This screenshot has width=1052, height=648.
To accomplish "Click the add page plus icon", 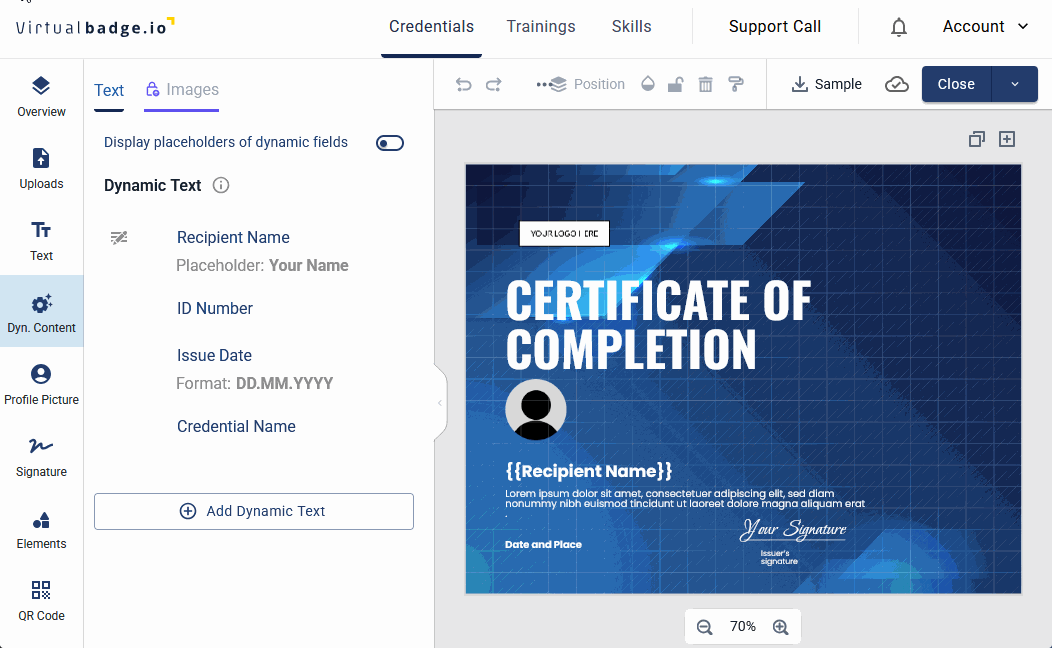I will pyautogui.click(x=1007, y=139).
